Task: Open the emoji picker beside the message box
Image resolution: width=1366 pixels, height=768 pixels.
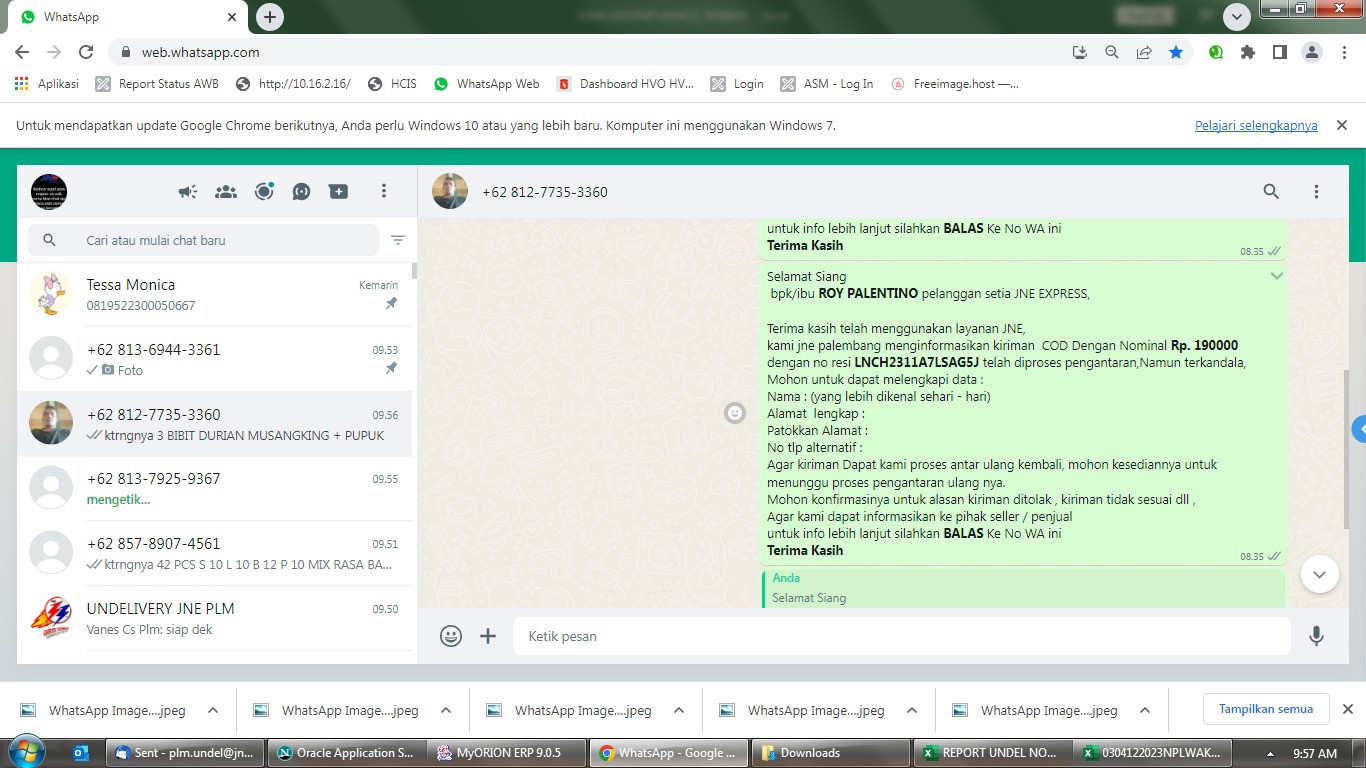Action: 451,636
